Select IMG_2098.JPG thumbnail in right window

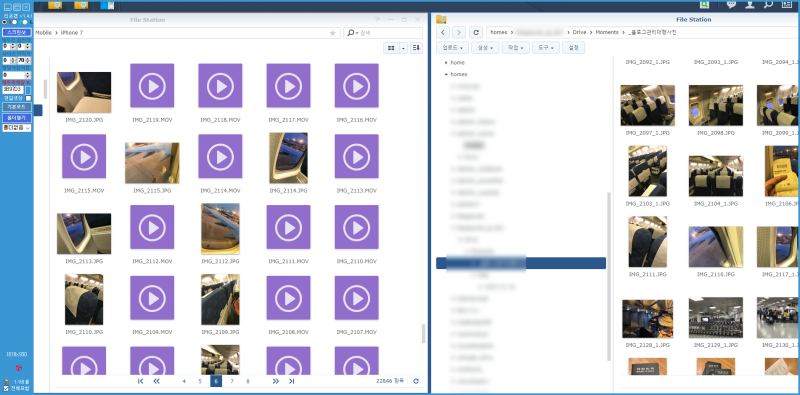tap(716, 105)
